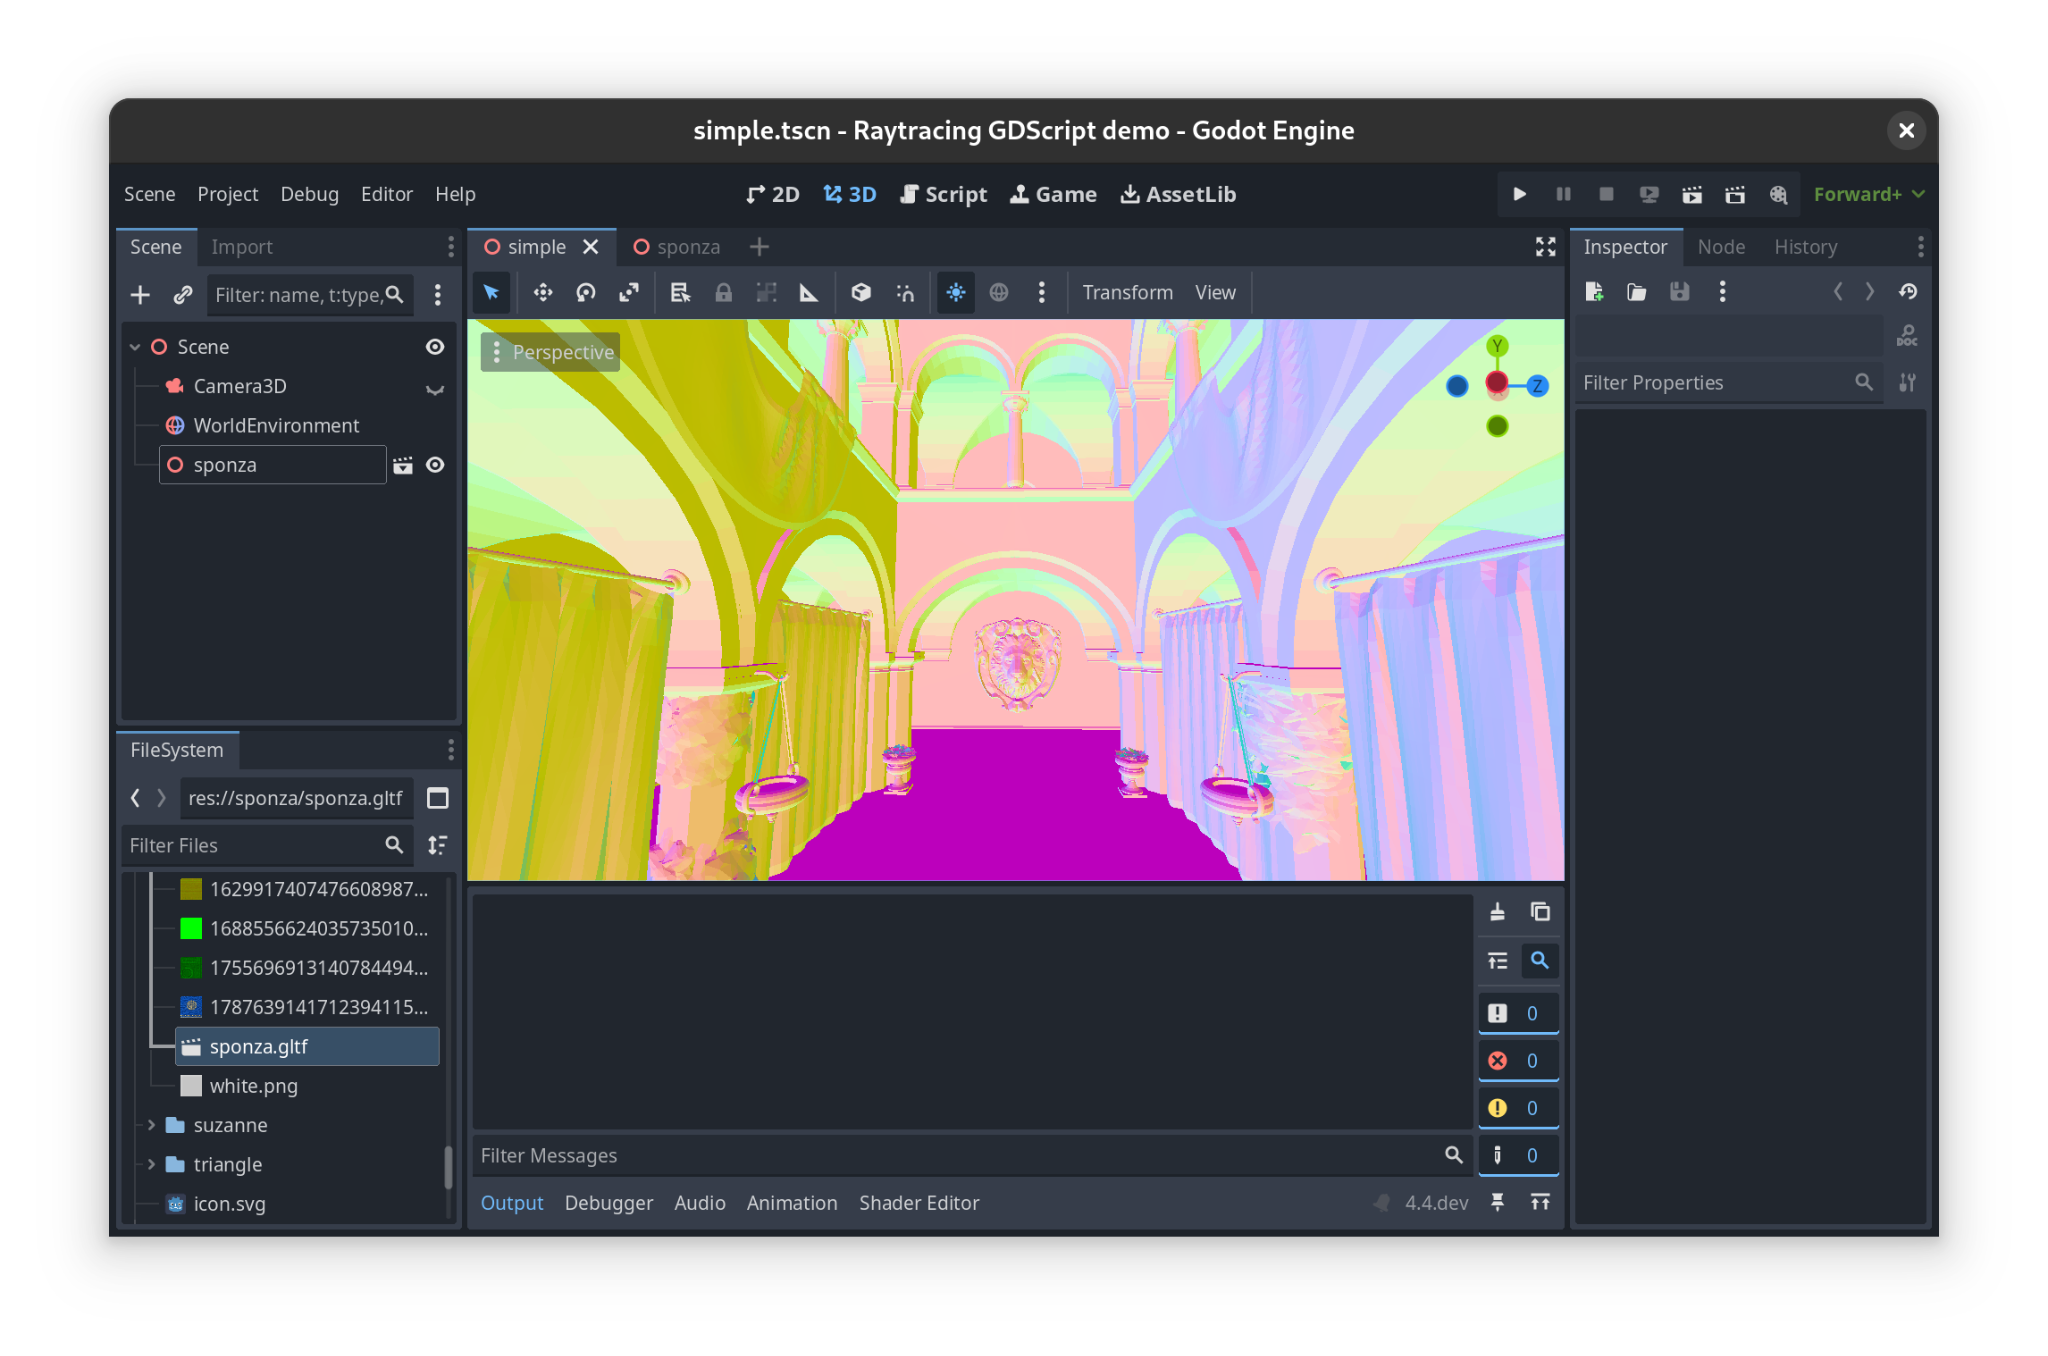Switch to Game workspace
This screenshot has width=2048, height=1356.
[x=1054, y=194]
